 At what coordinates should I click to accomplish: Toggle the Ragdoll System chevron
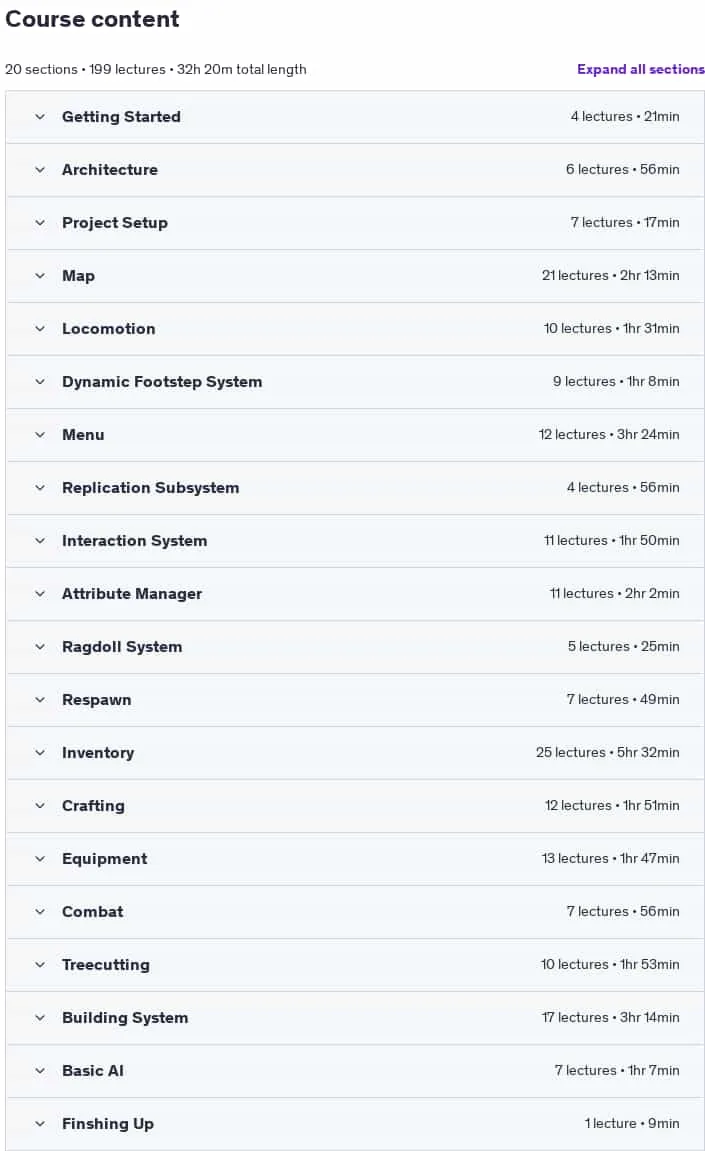point(40,647)
